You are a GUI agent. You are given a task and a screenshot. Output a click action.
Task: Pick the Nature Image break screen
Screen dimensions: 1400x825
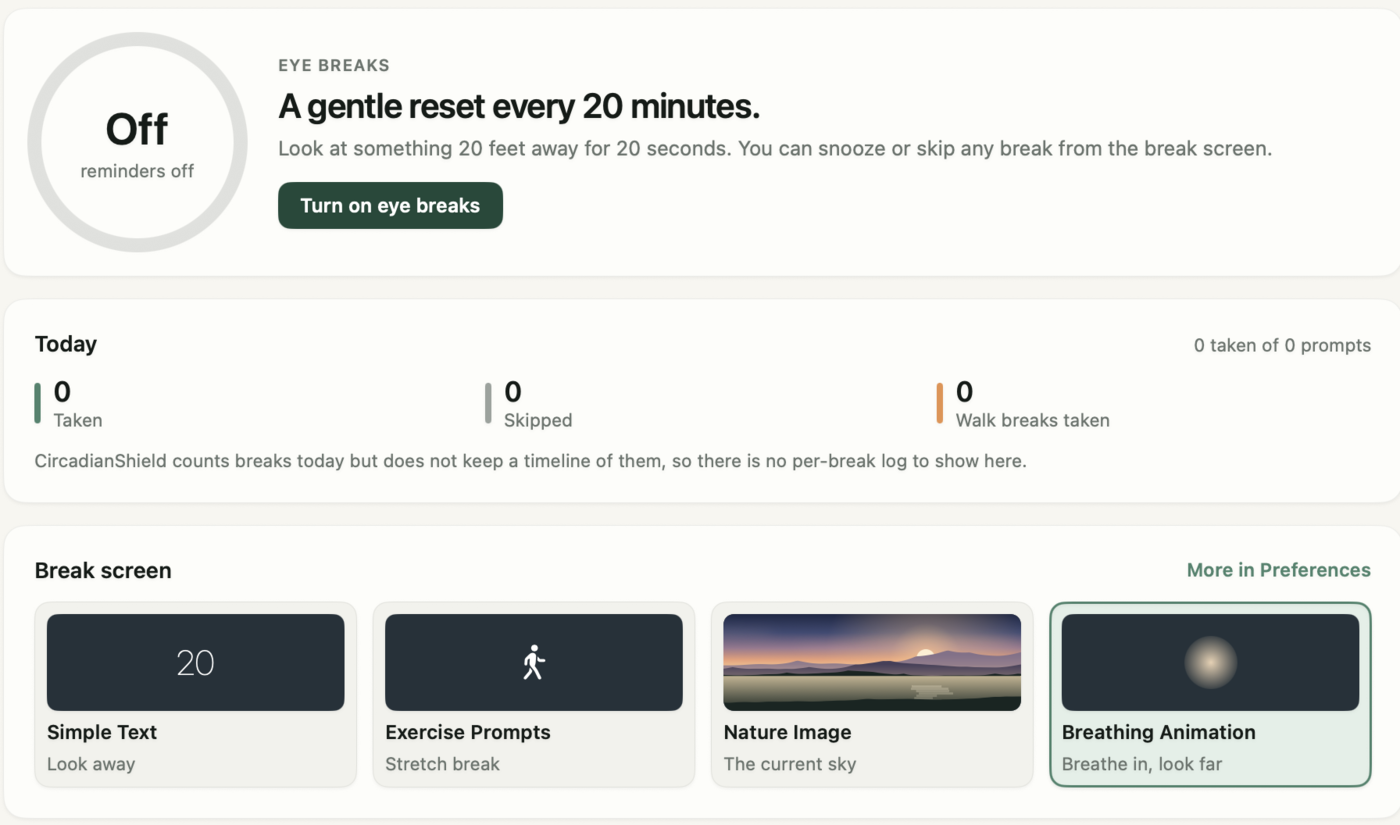pyautogui.click(x=872, y=694)
